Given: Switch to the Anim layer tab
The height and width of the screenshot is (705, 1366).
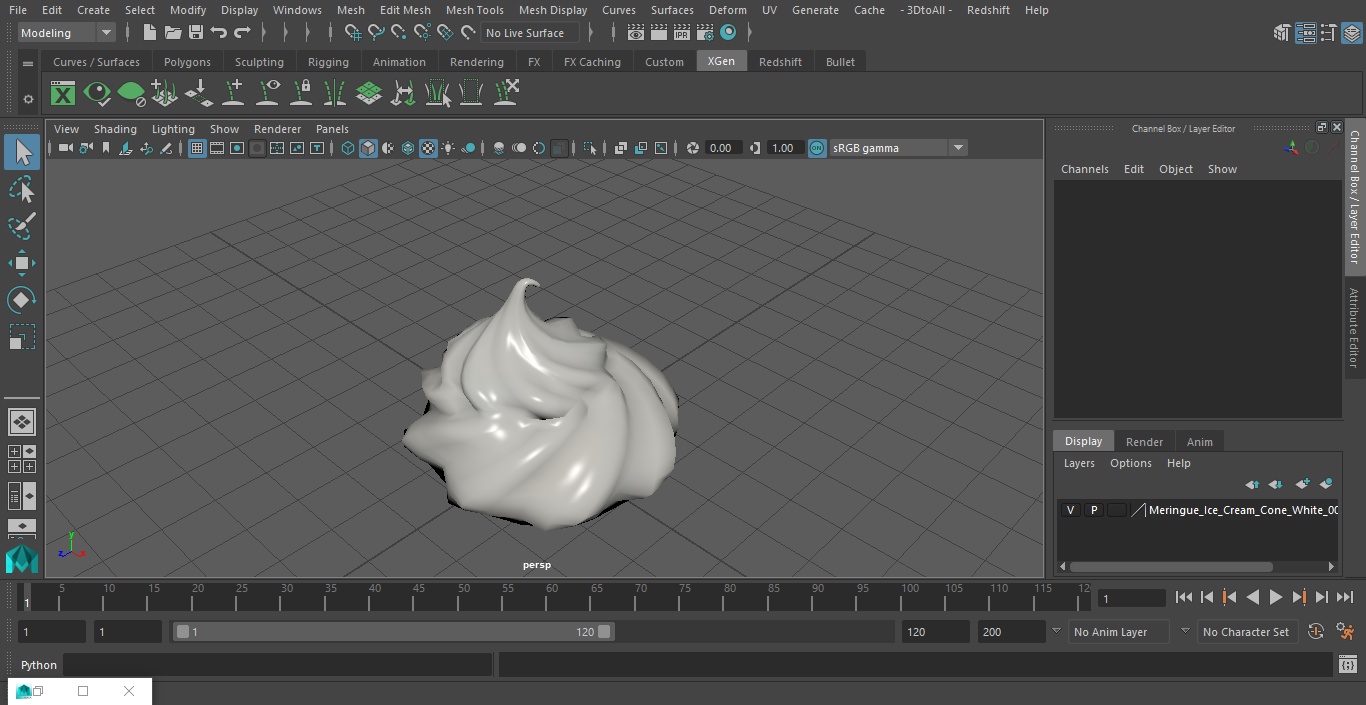Looking at the screenshot, I should click(1199, 442).
